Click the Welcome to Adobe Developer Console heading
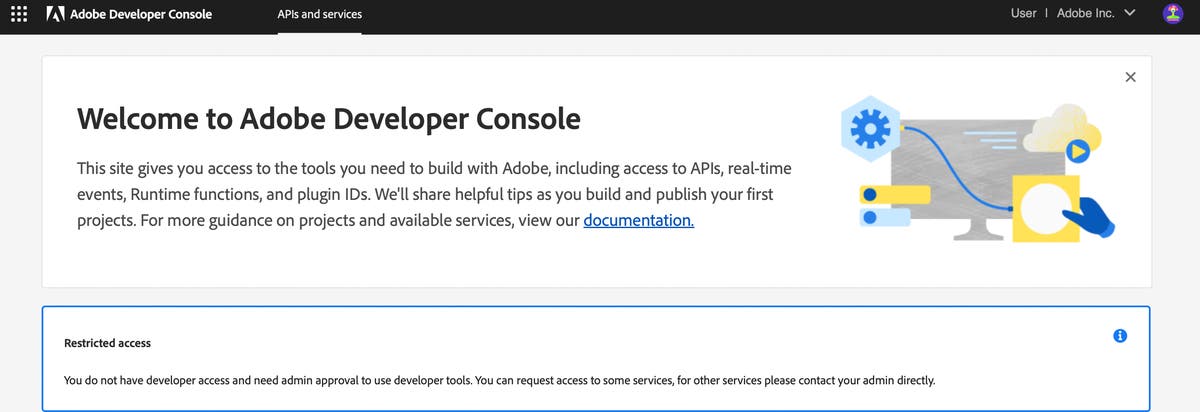Image resolution: width=1200 pixels, height=412 pixels. [329, 119]
